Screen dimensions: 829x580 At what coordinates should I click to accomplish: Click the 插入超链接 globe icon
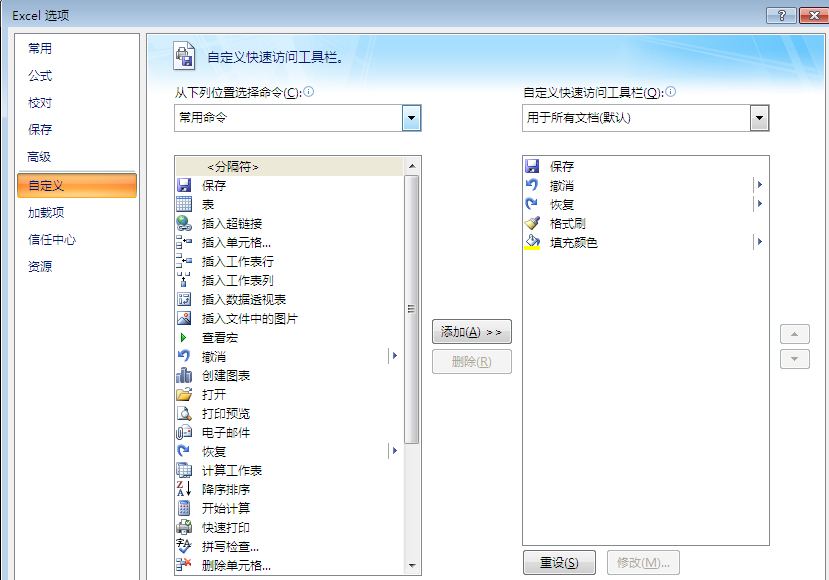point(184,223)
